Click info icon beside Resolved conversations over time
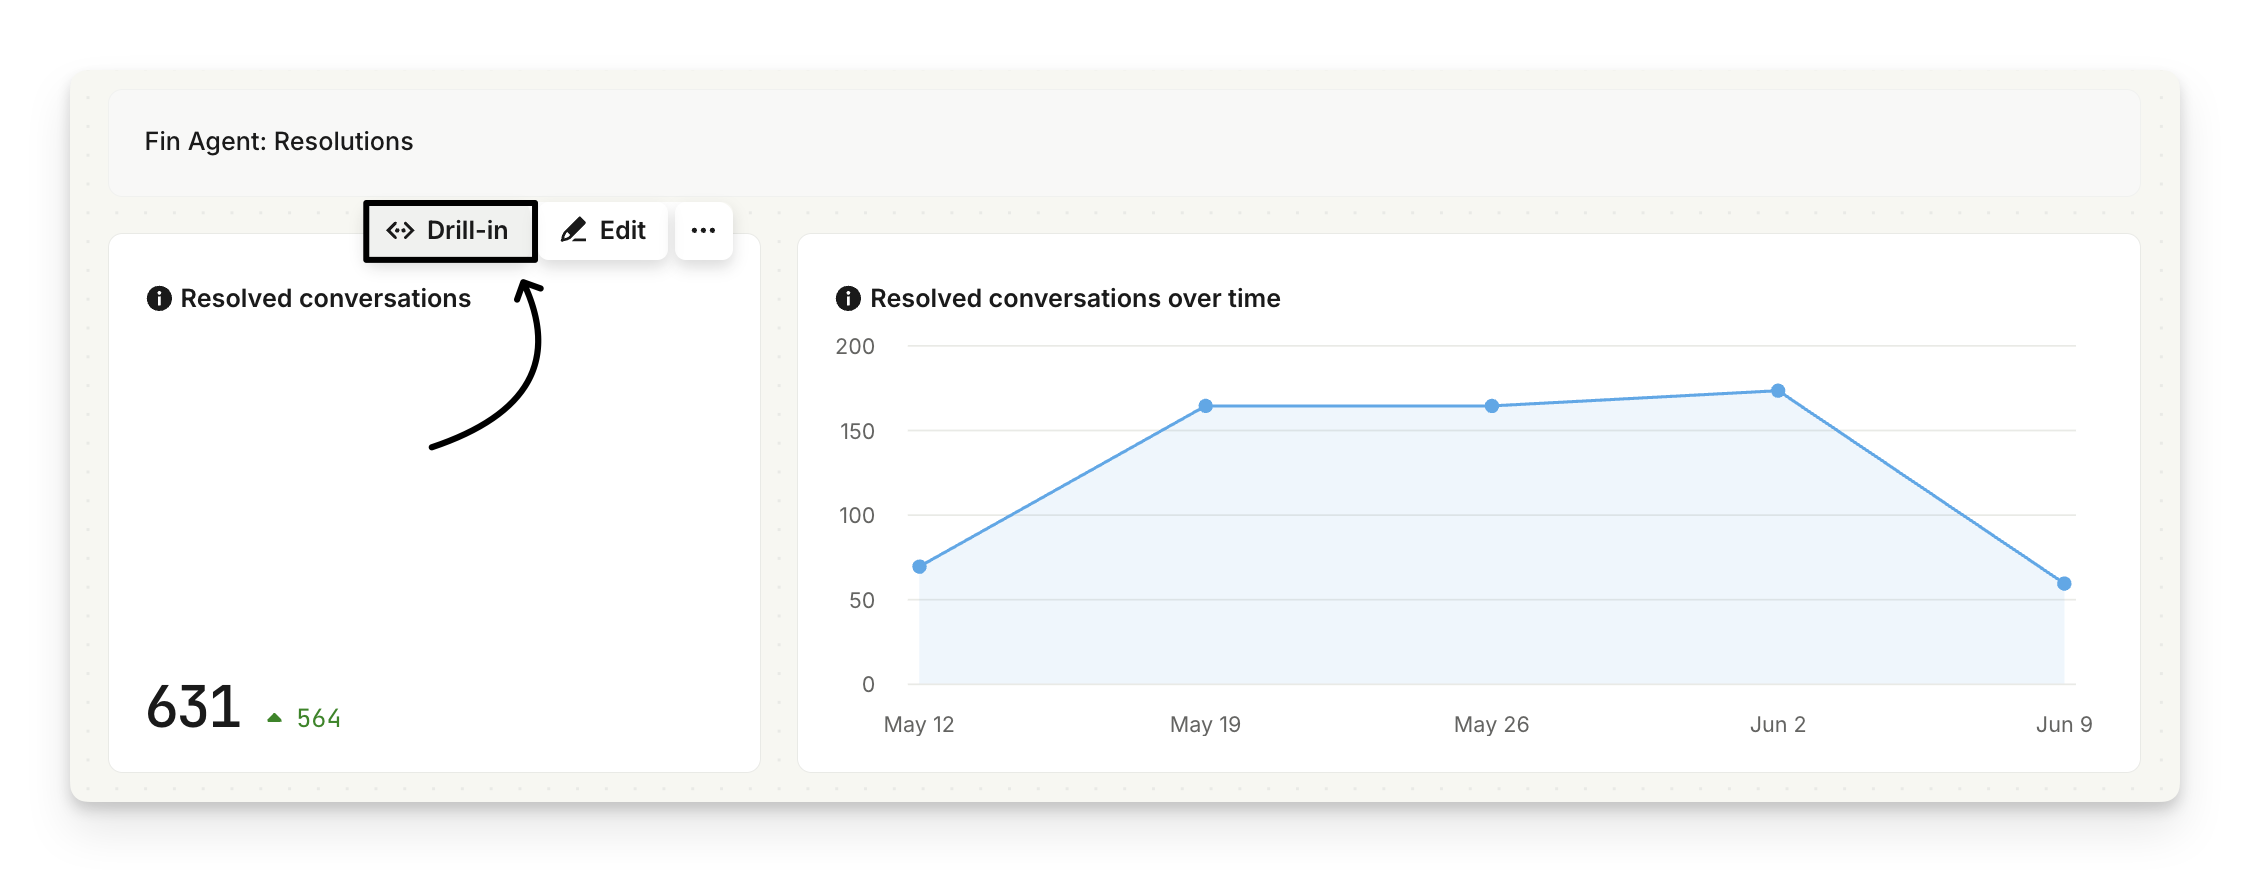Image resolution: width=2250 pixels, height=872 pixels. (x=848, y=299)
